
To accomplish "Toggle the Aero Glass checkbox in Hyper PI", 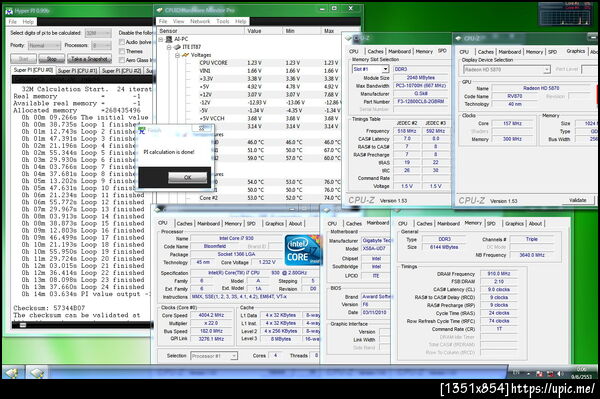I will tap(122, 60).
